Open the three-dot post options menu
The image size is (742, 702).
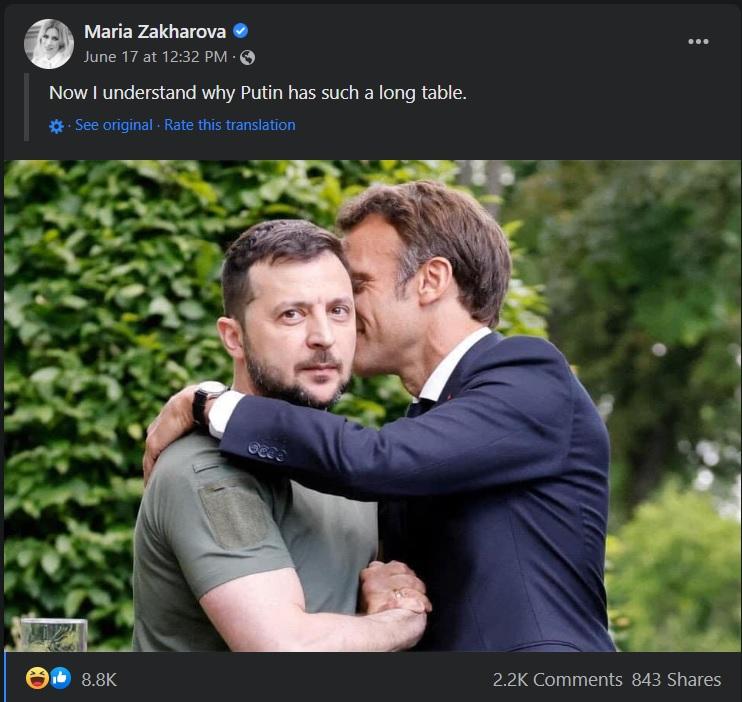698,41
